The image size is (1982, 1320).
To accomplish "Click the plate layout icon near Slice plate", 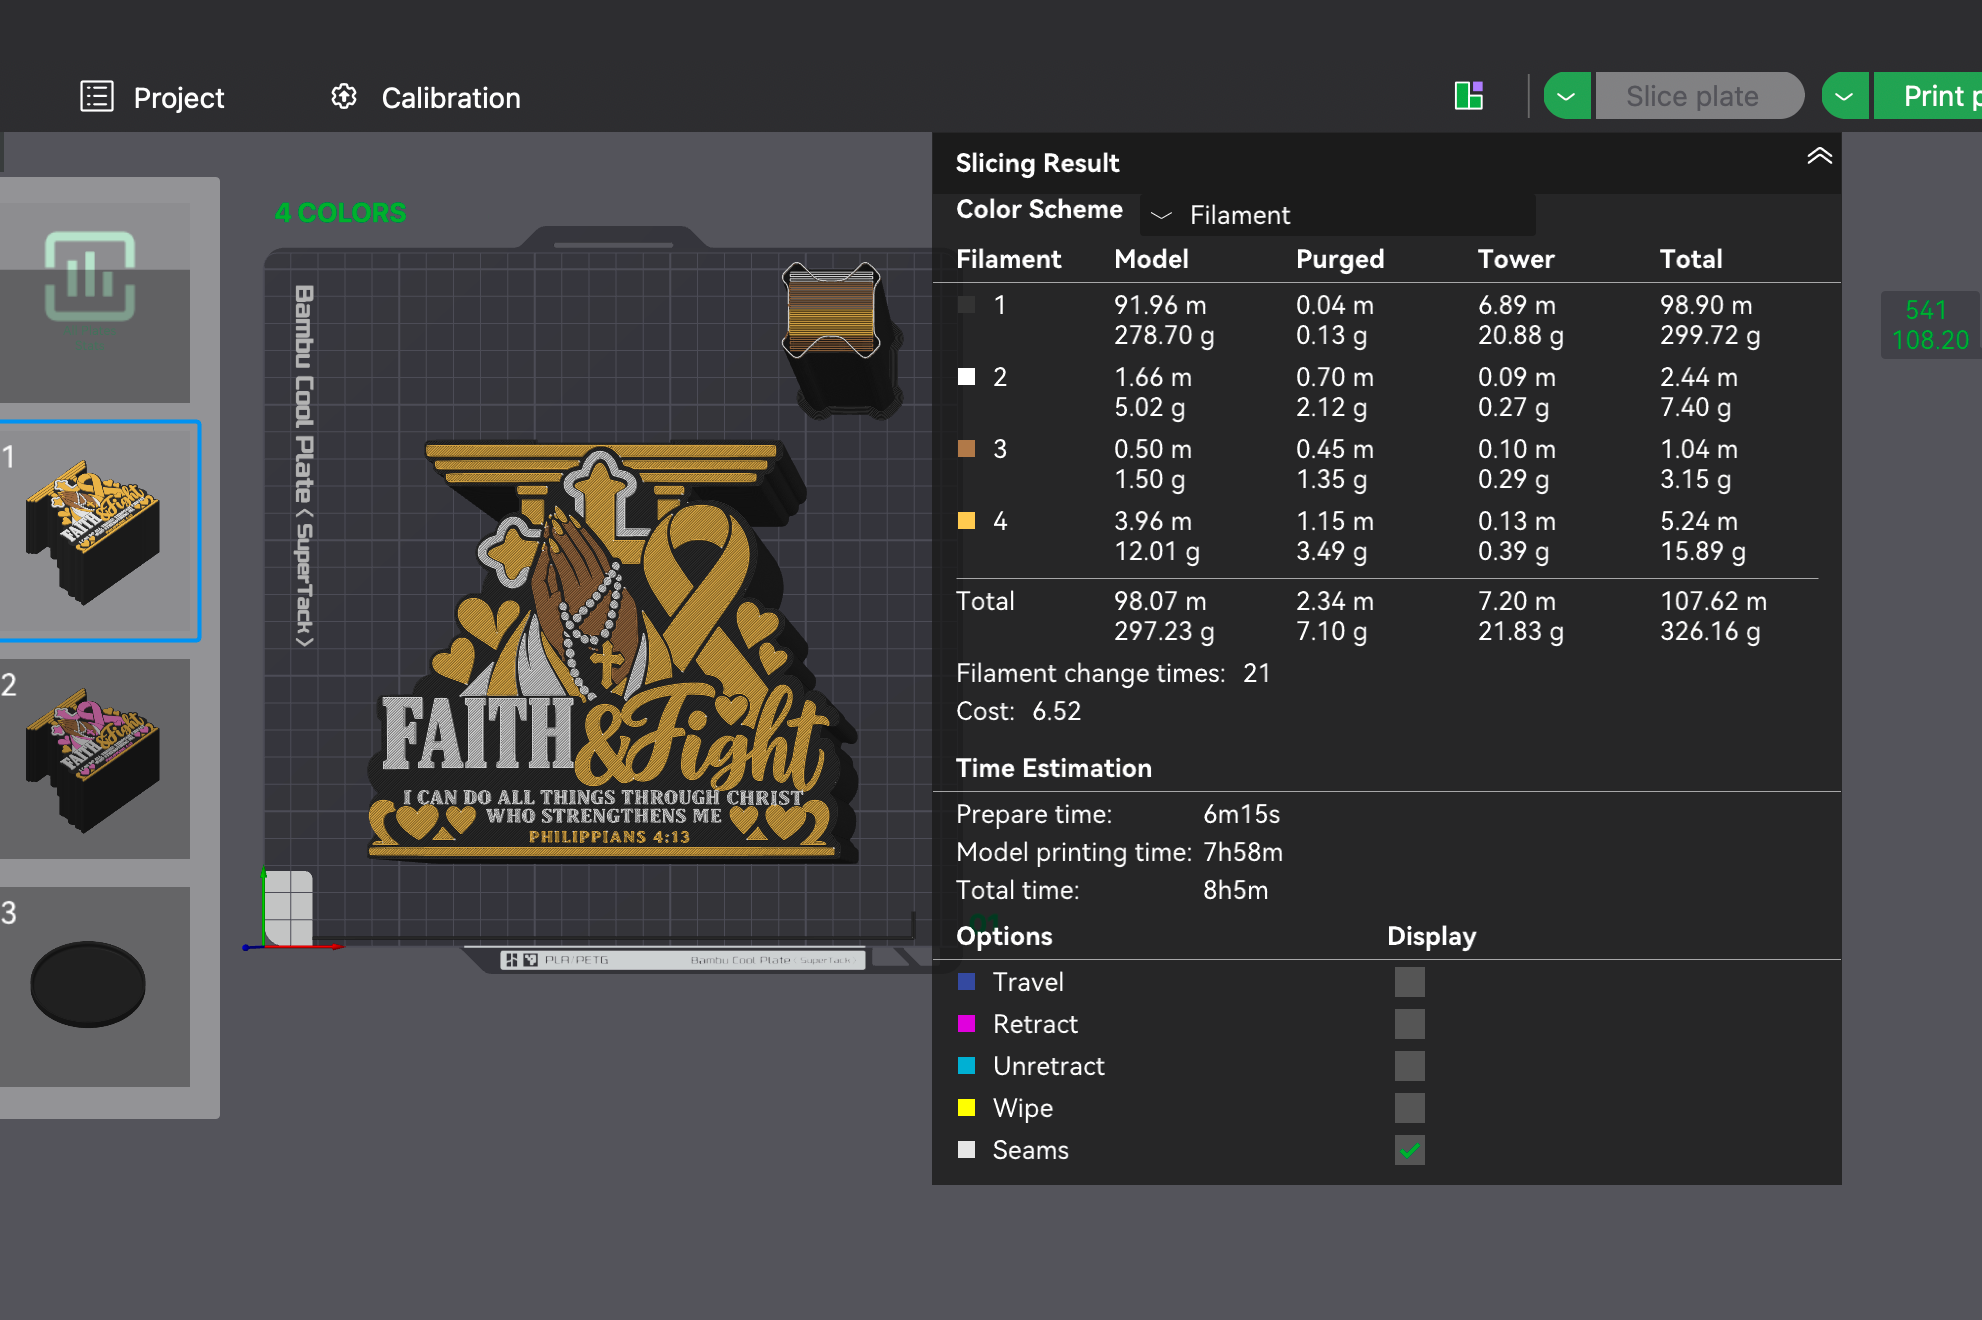I will pos(1468,96).
